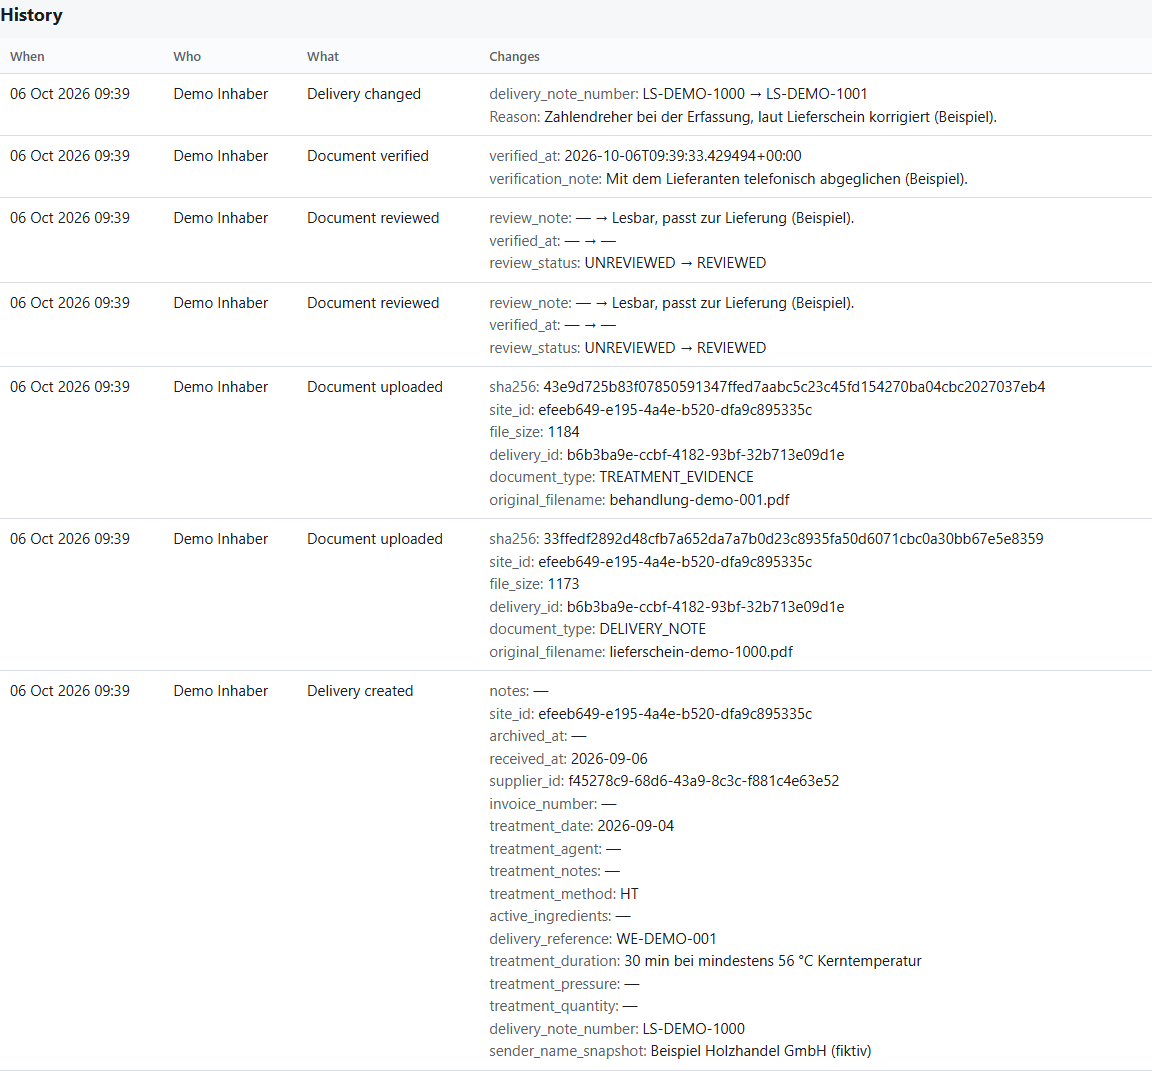Click the History heading
The width and height of the screenshot is (1152, 1071).
(x=32, y=15)
